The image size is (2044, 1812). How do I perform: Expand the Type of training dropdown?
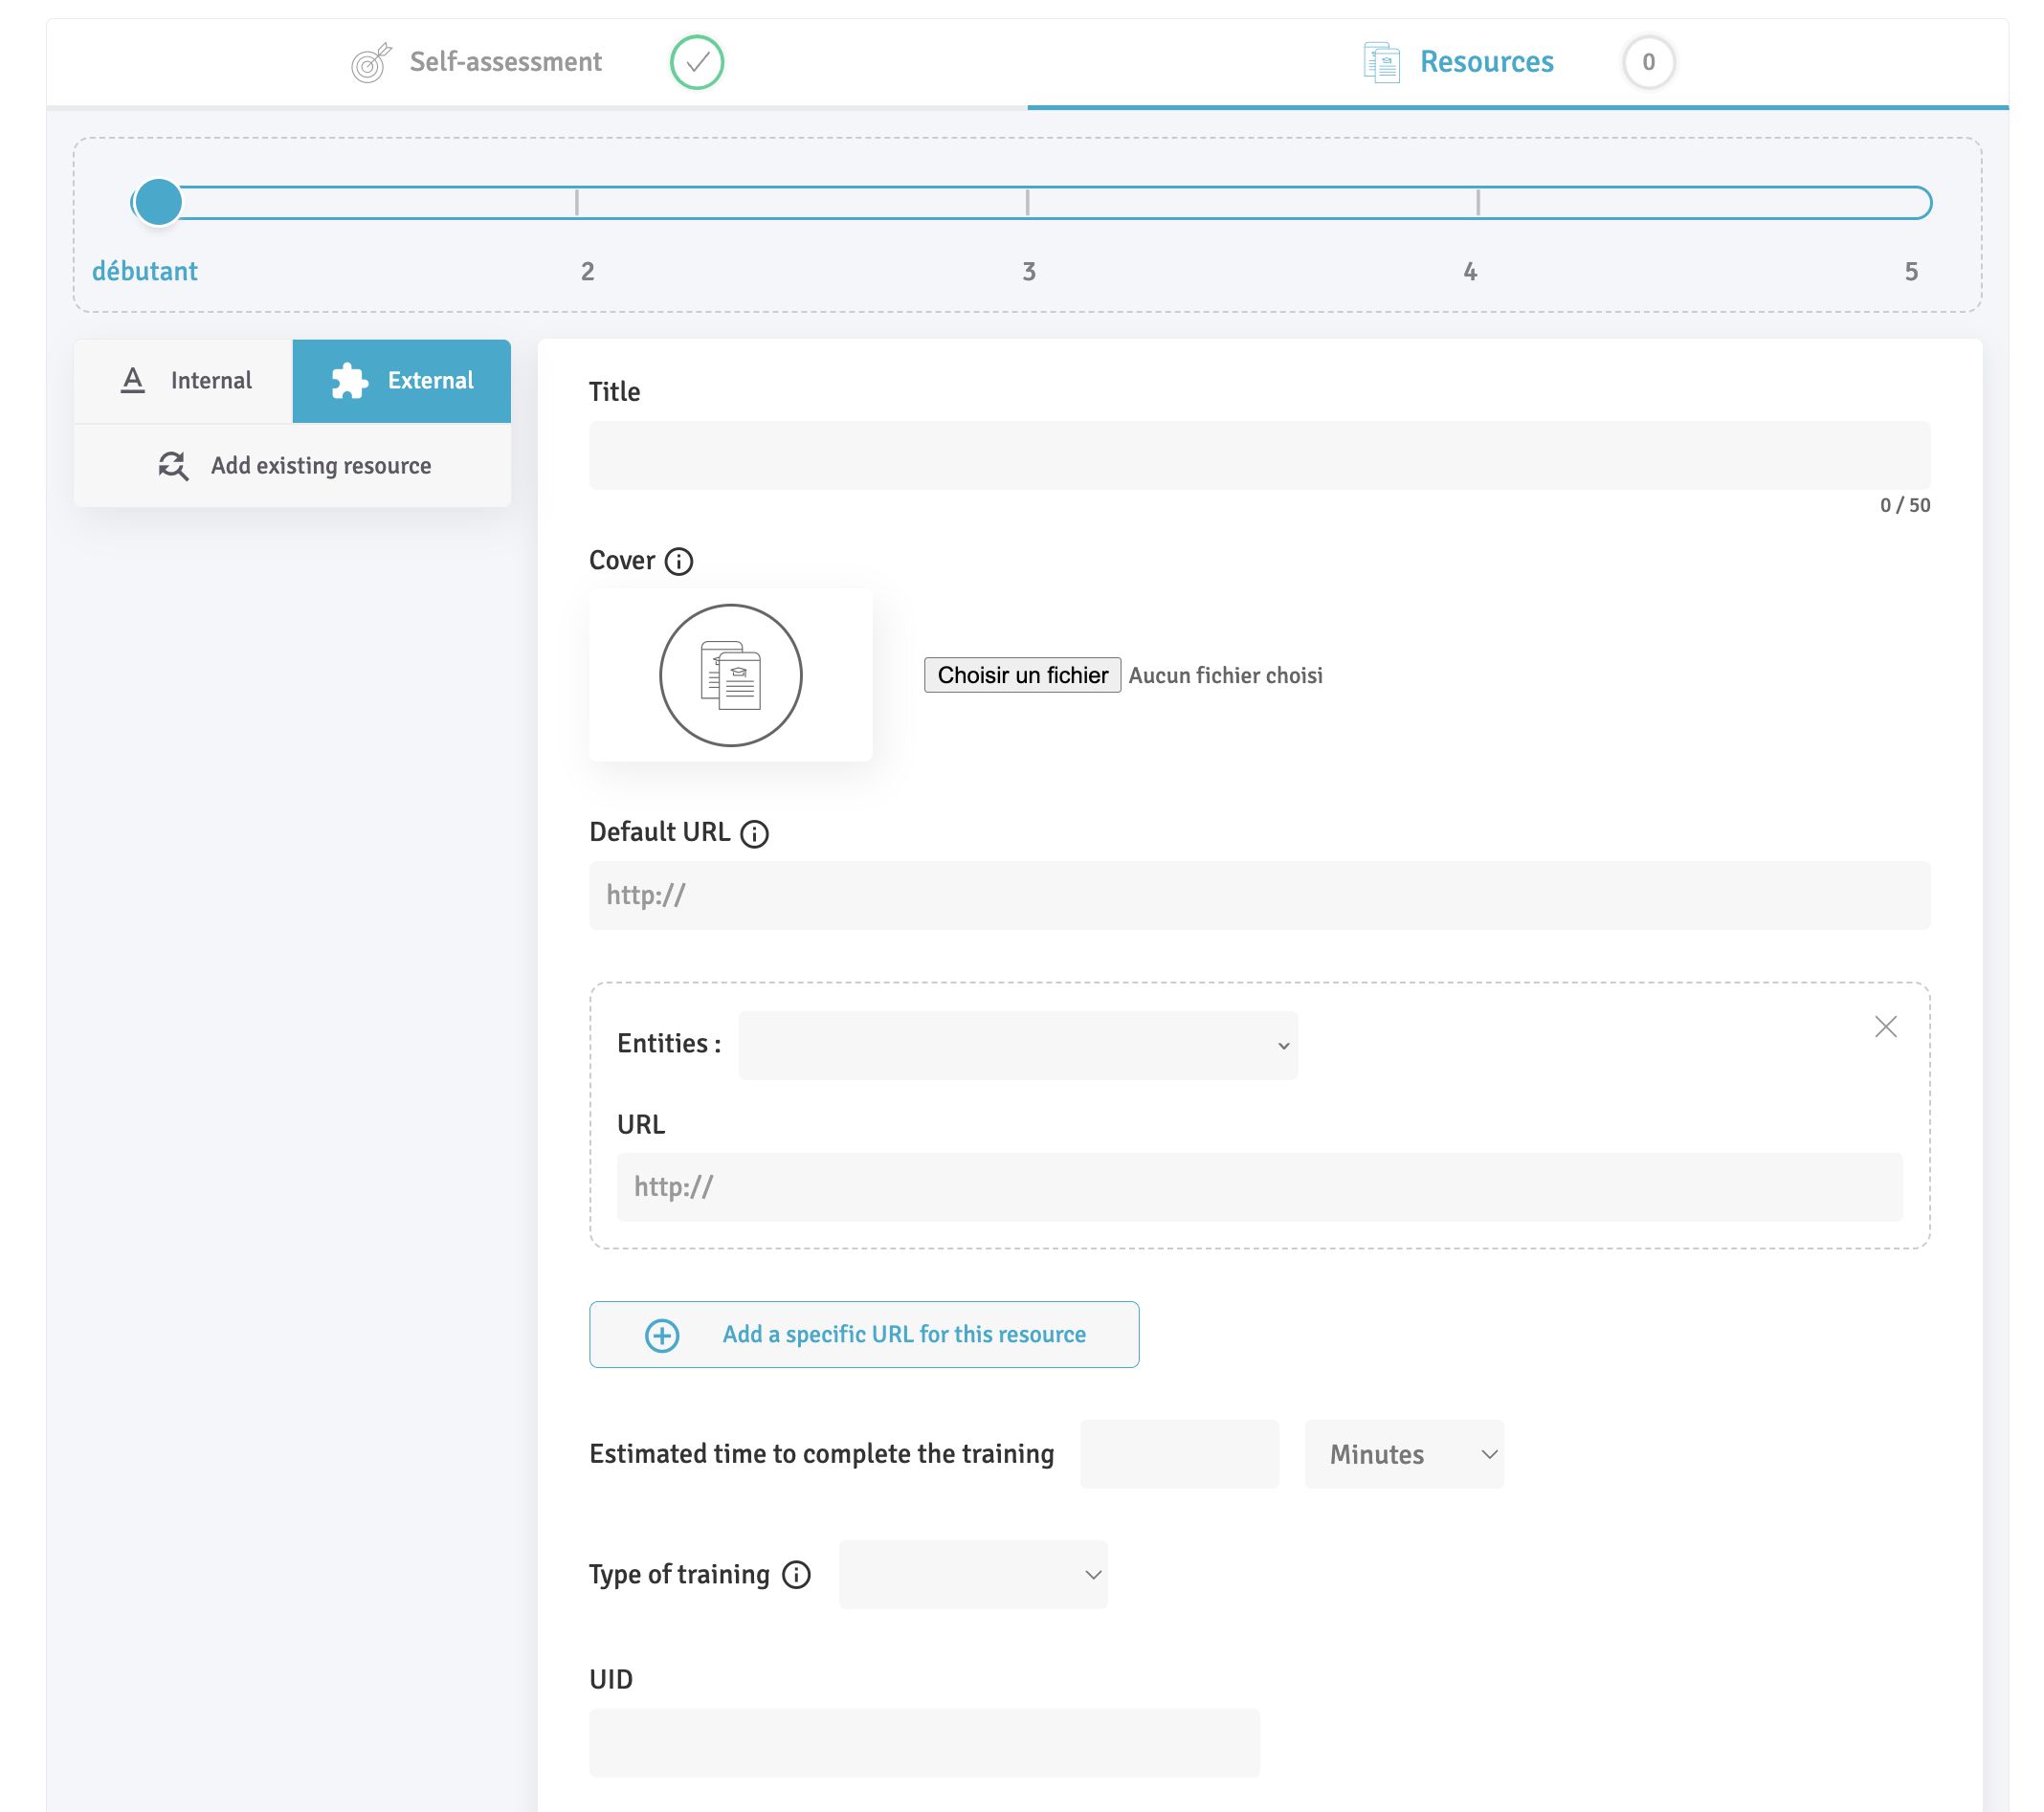972,1575
